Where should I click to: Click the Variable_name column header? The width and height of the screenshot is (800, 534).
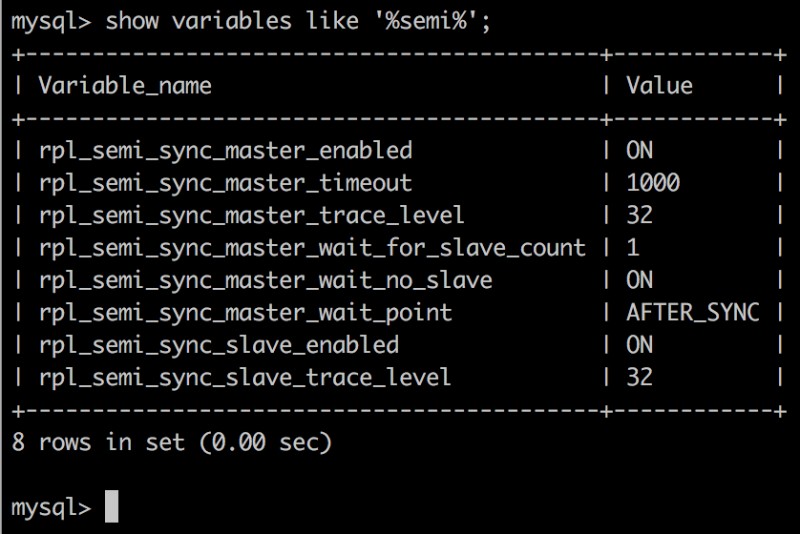[x=125, y=86]
